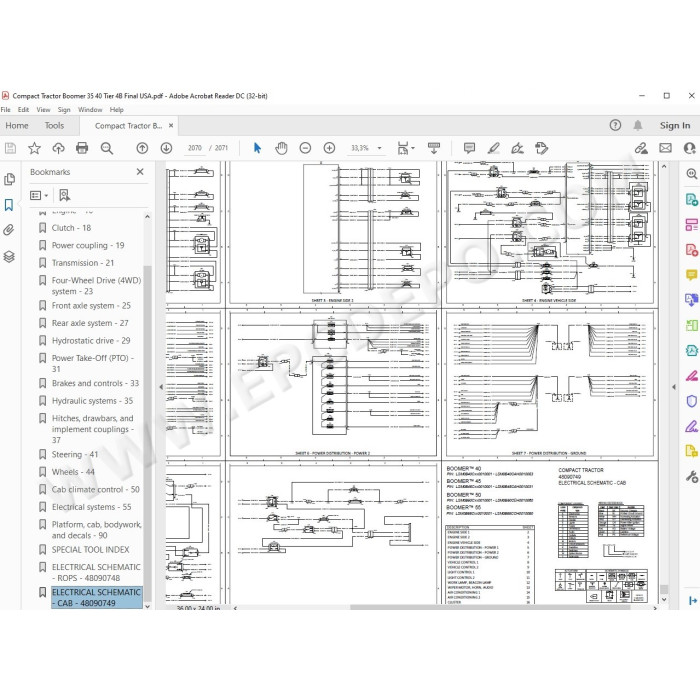Click the scrolling mode keyboard icon

pos(434,148)
